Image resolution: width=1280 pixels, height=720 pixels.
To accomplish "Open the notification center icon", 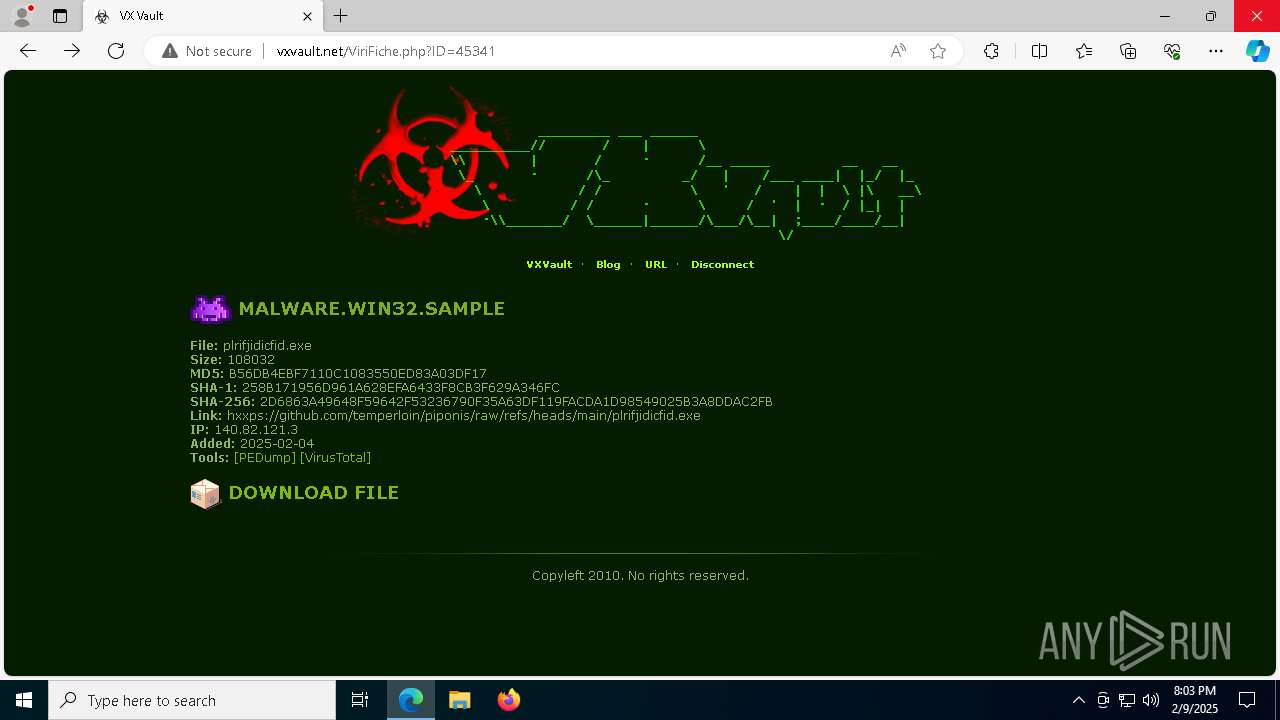I will (1247, 700).
